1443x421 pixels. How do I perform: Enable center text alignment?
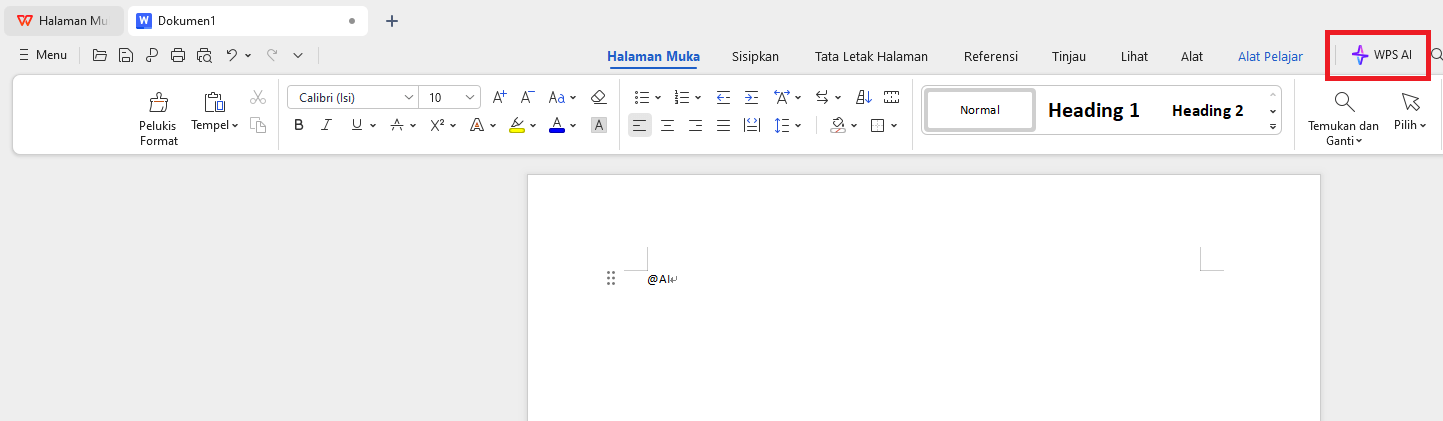(667, 125)
